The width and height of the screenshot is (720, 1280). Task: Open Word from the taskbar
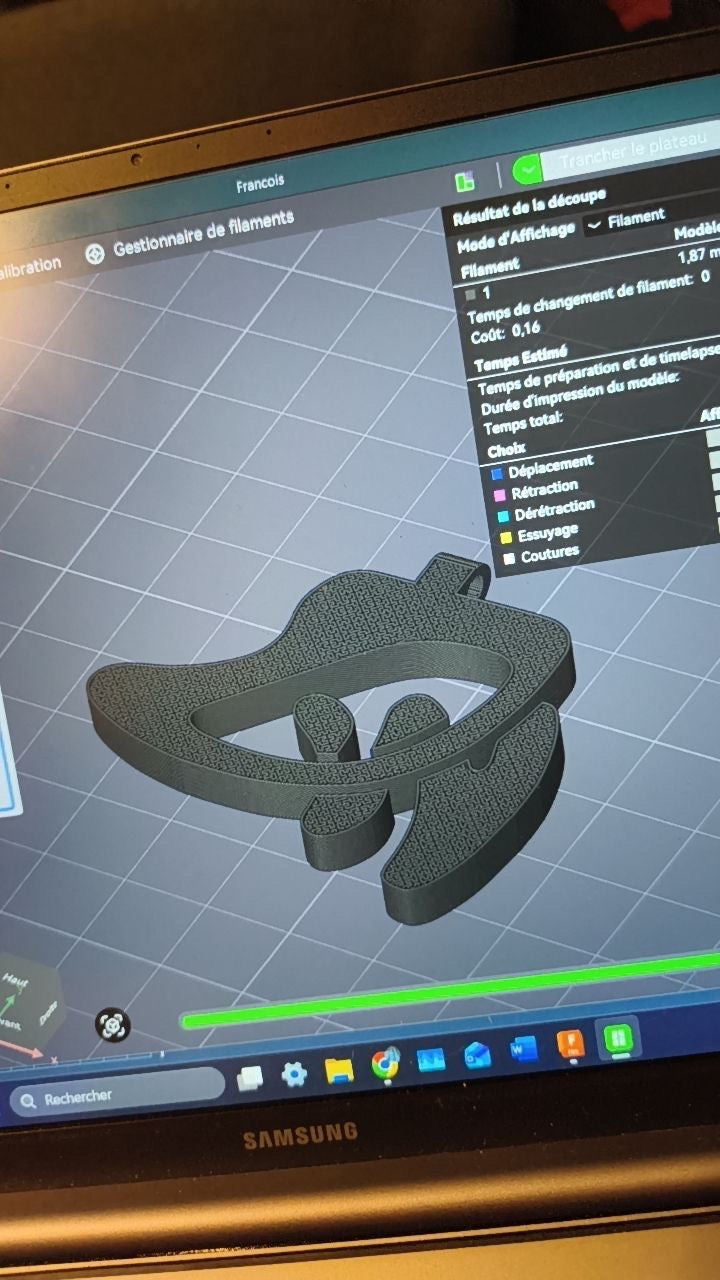(523, 1050)
